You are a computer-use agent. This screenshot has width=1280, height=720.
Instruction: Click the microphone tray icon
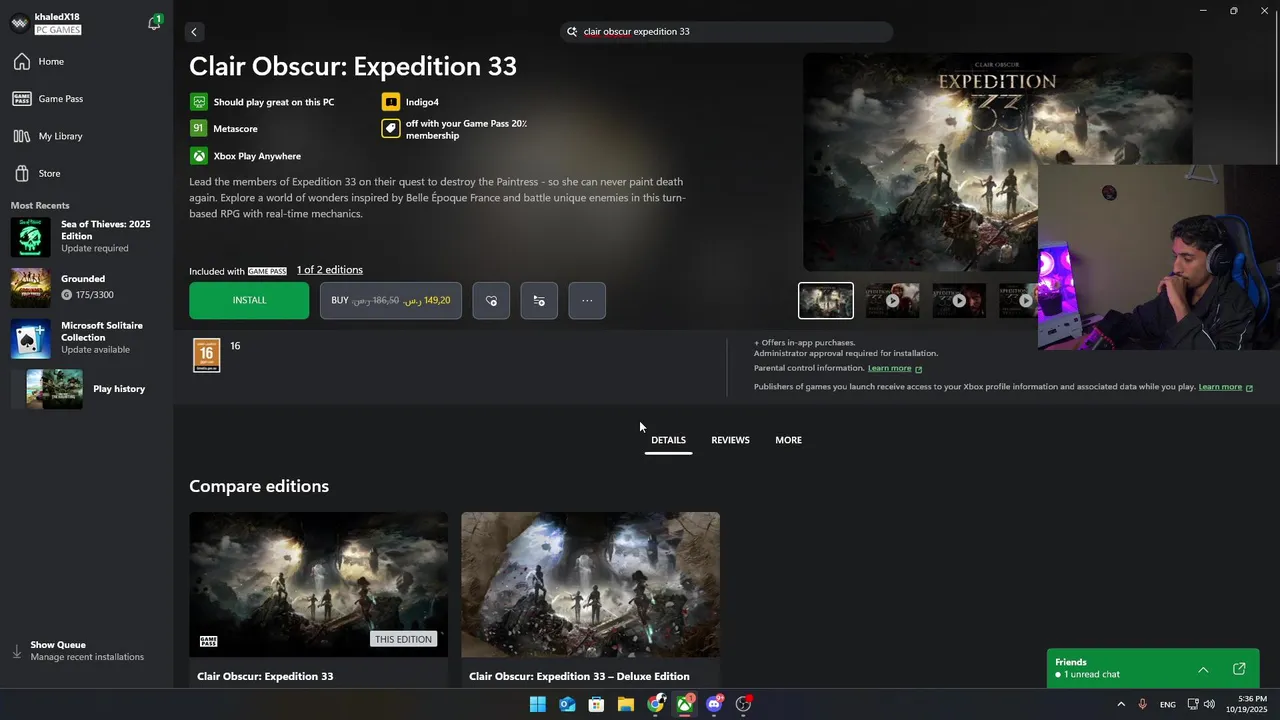[1142, 705]
